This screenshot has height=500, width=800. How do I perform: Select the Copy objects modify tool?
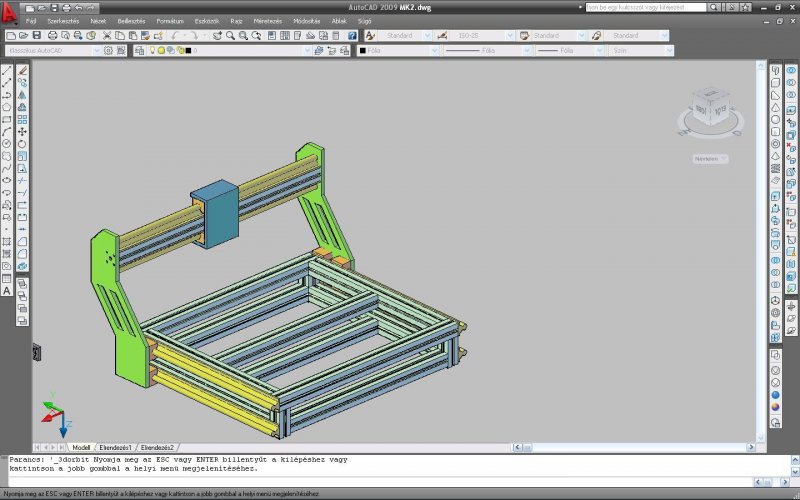coord(22,83)
